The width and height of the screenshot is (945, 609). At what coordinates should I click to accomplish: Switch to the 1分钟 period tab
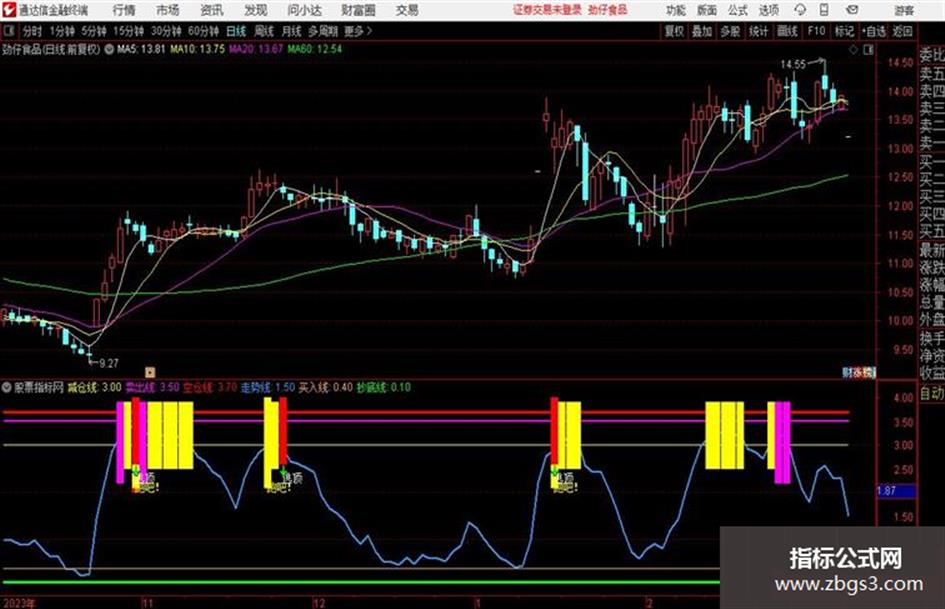61,31
